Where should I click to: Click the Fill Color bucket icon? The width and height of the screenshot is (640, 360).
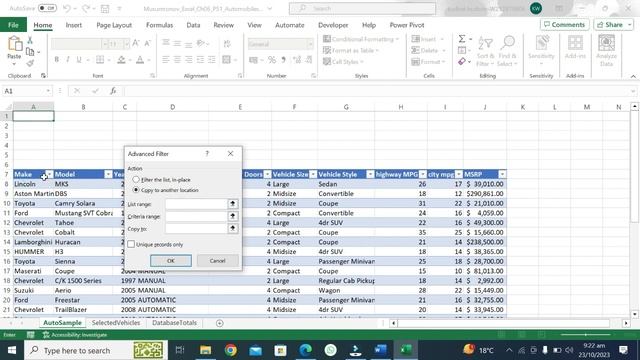(x=121, y=60)
